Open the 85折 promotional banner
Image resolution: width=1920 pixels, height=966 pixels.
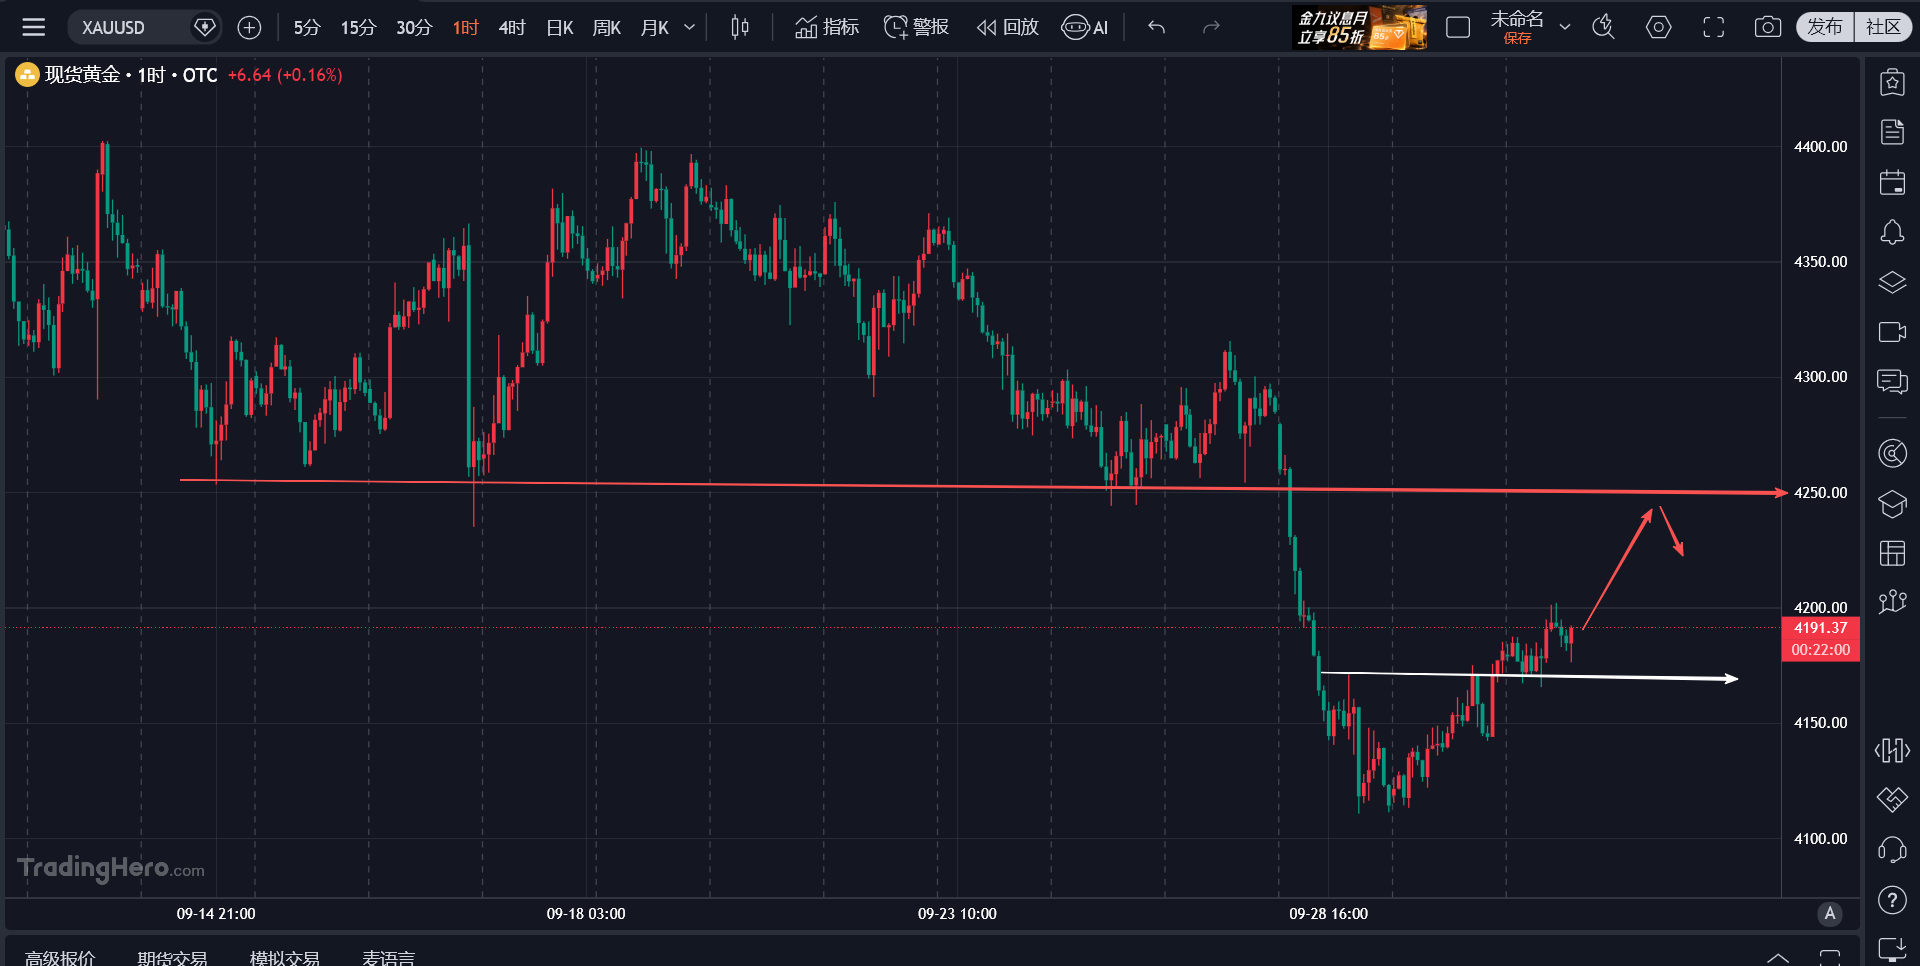tap(1360, 27)
